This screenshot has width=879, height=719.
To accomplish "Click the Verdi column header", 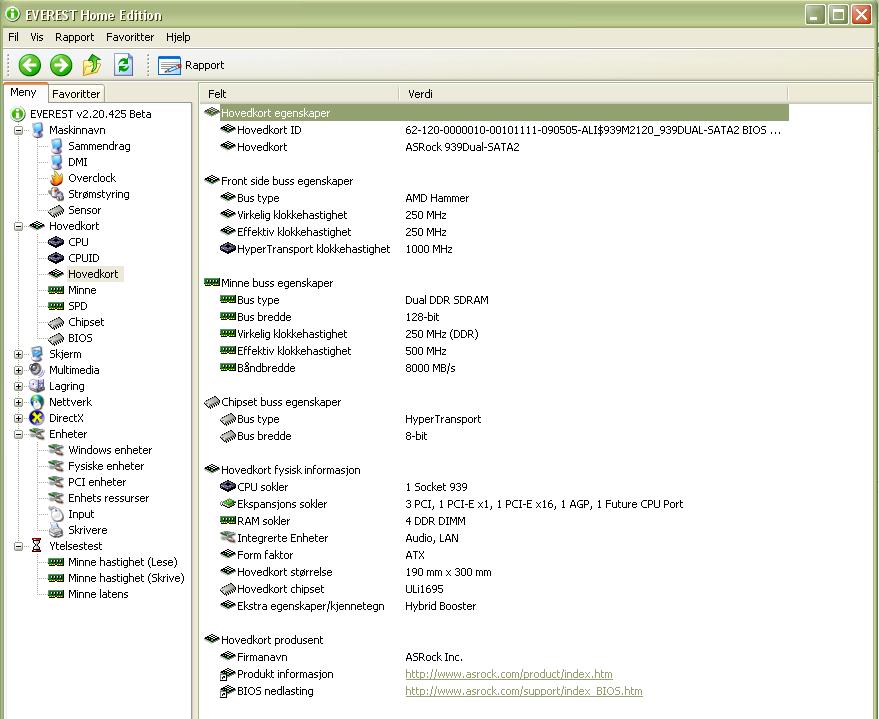I will point(593,94).
